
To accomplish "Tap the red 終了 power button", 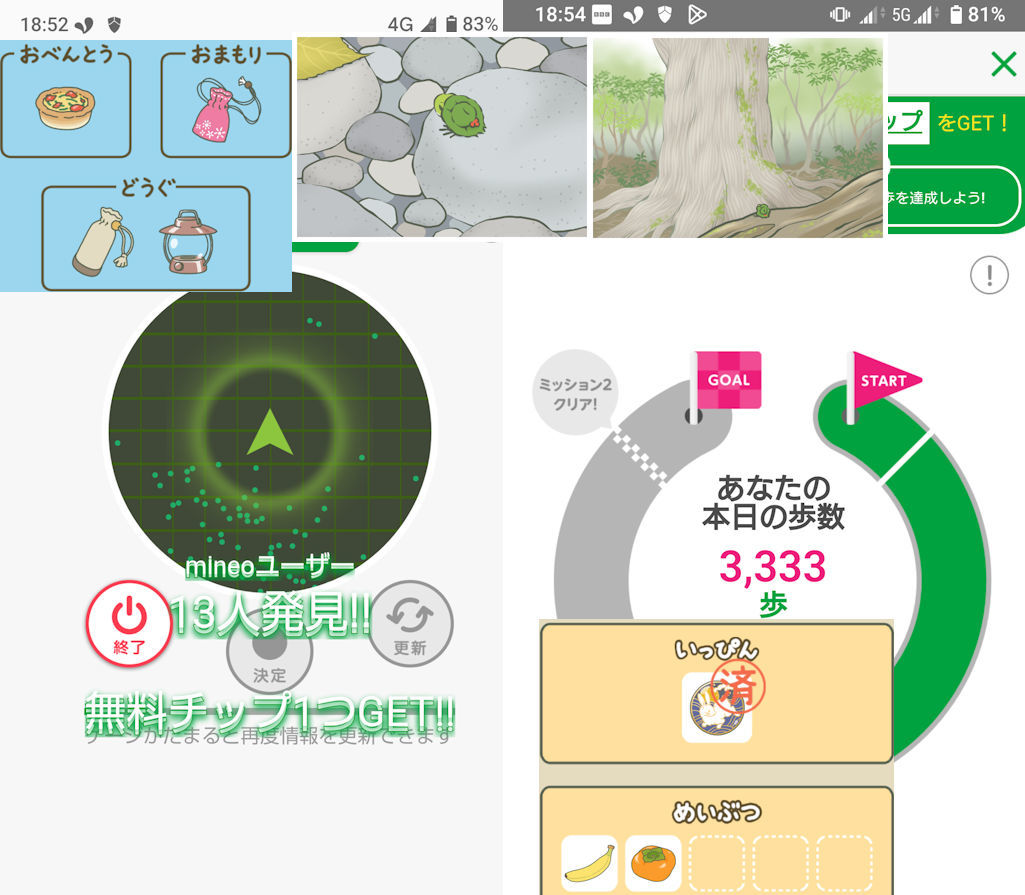I will pyautogui.click(x=129, y=624).
